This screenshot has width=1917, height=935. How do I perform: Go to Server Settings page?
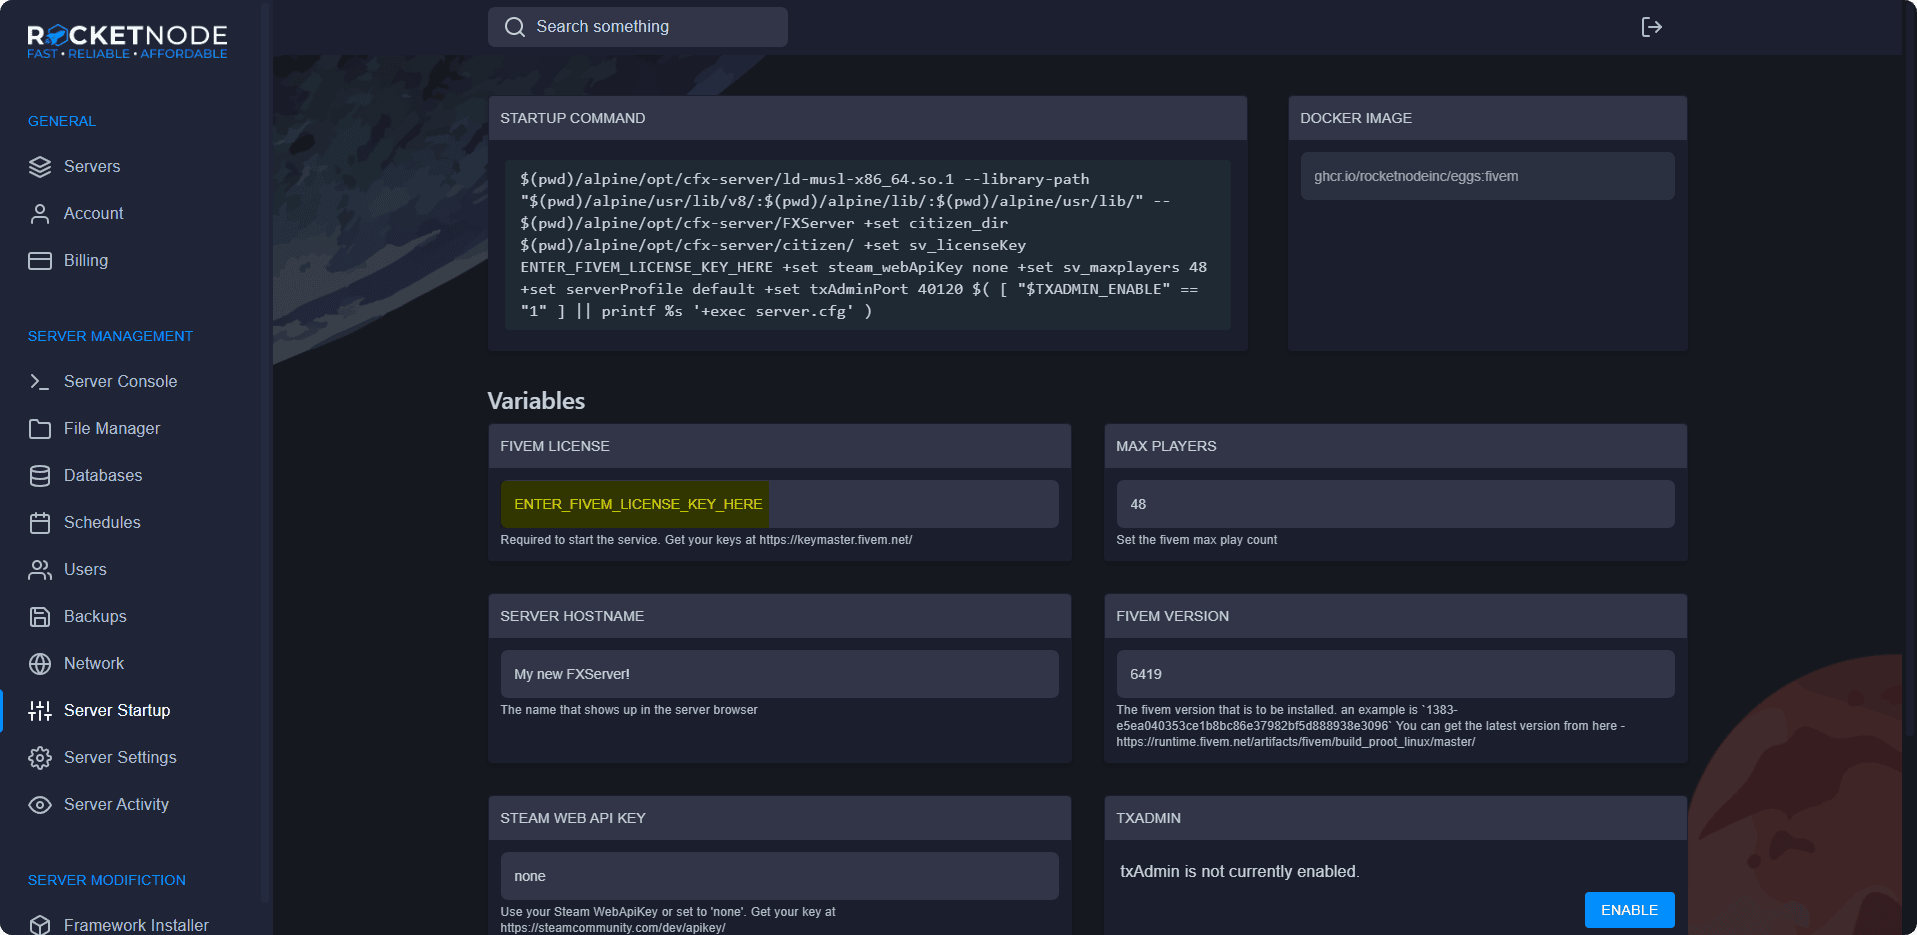pyautogui.click(x=120, y=758)
